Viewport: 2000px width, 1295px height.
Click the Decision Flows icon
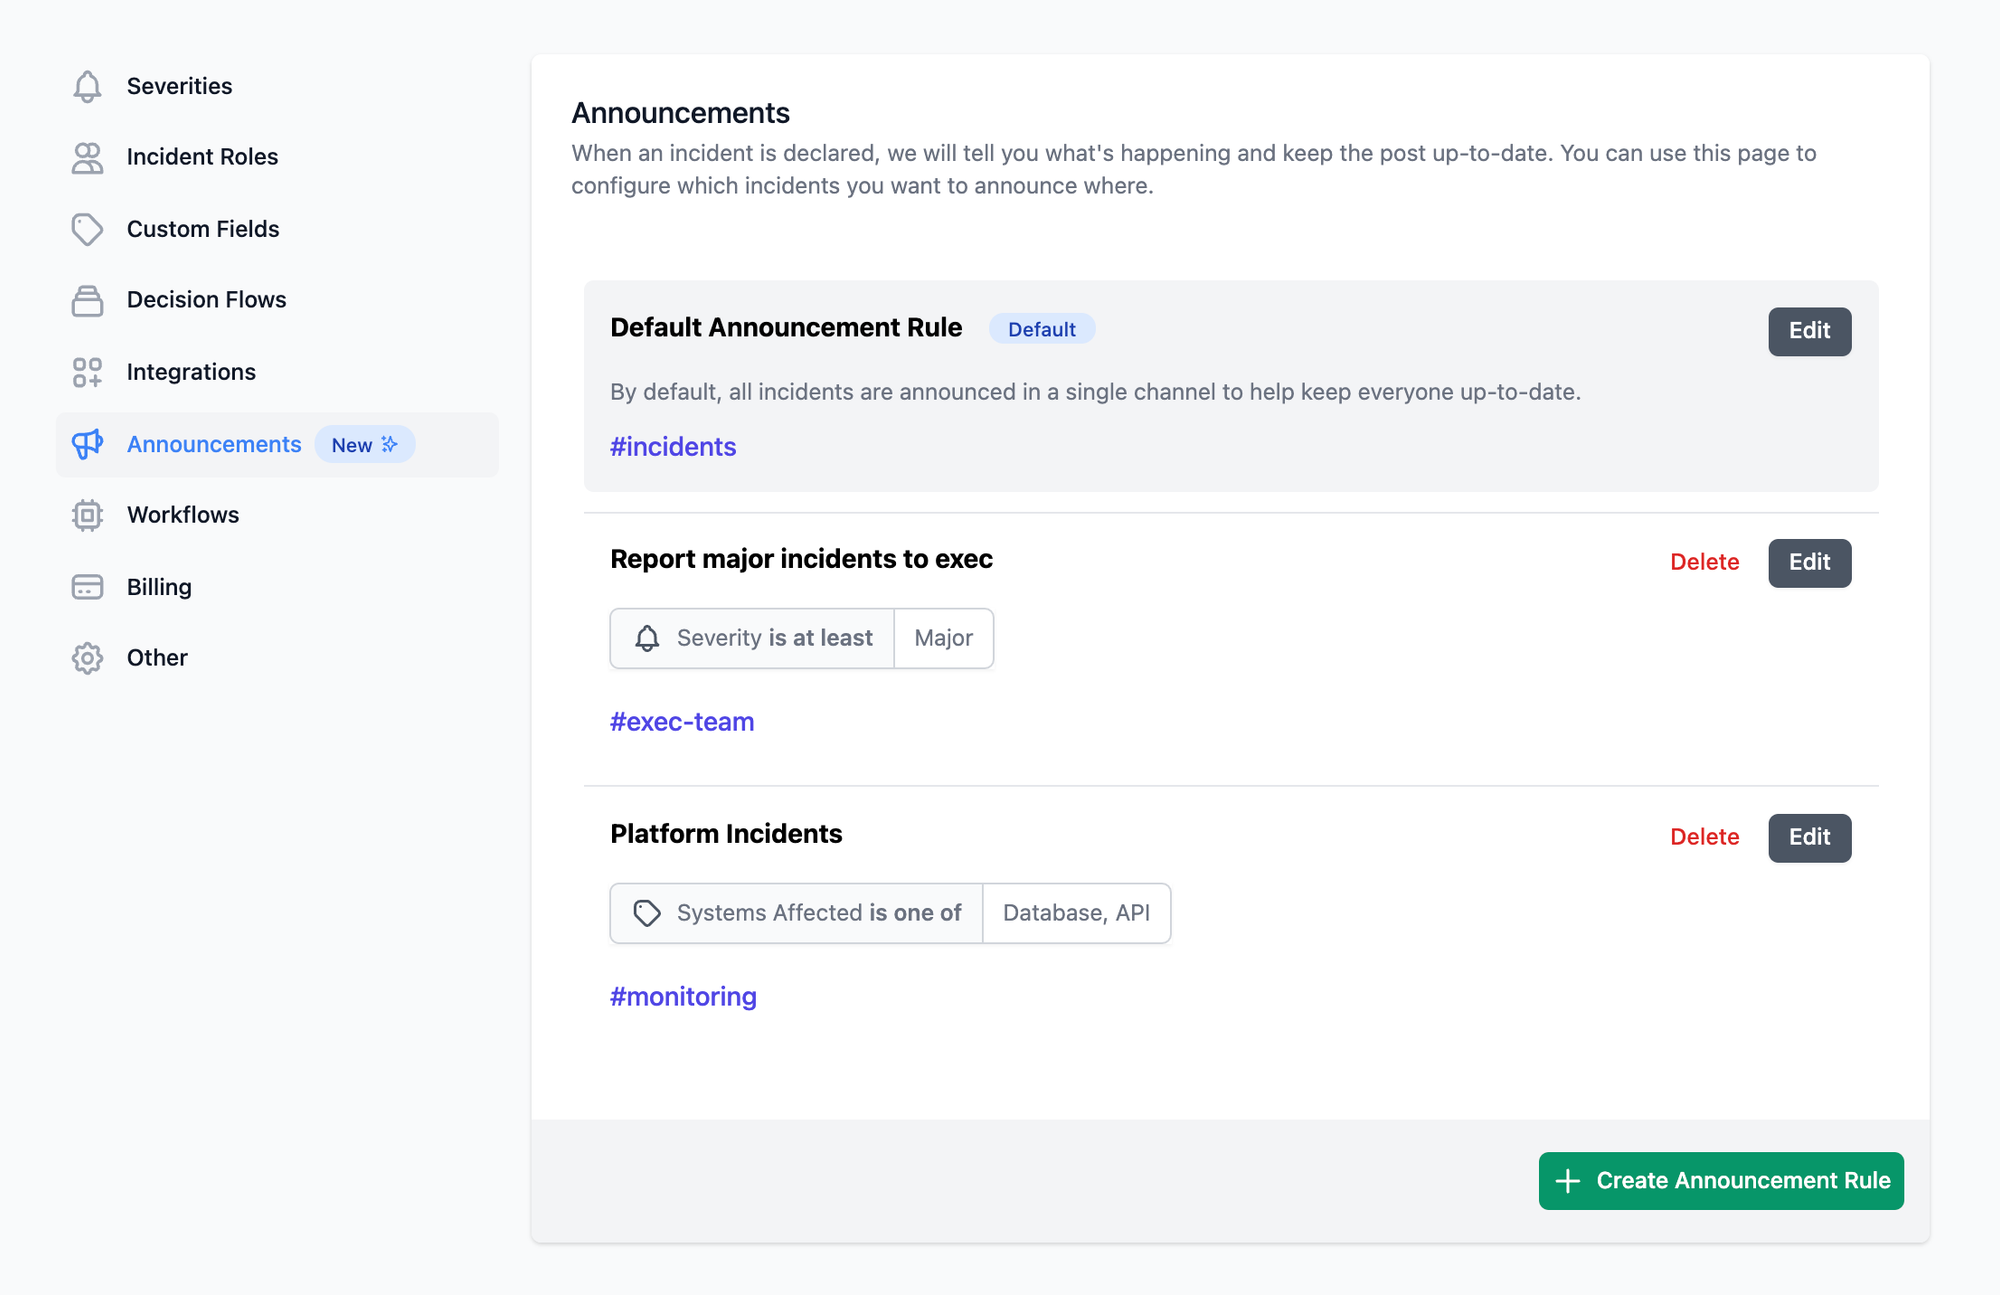(87, 301)
